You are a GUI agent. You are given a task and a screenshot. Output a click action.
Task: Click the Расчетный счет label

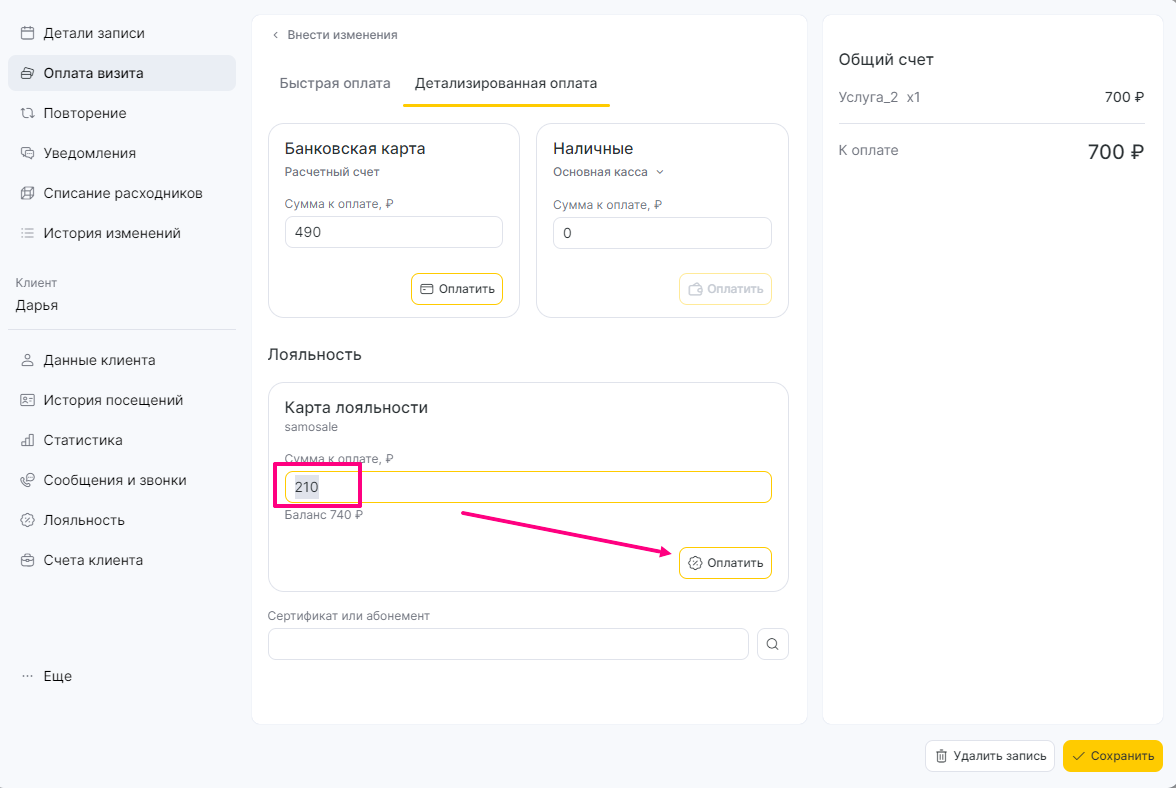(332, 172)
